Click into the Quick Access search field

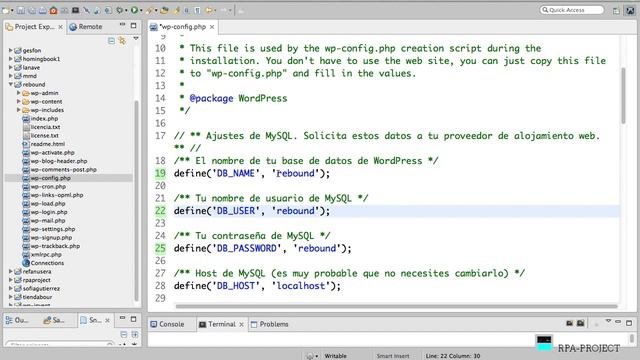(571, 10)
